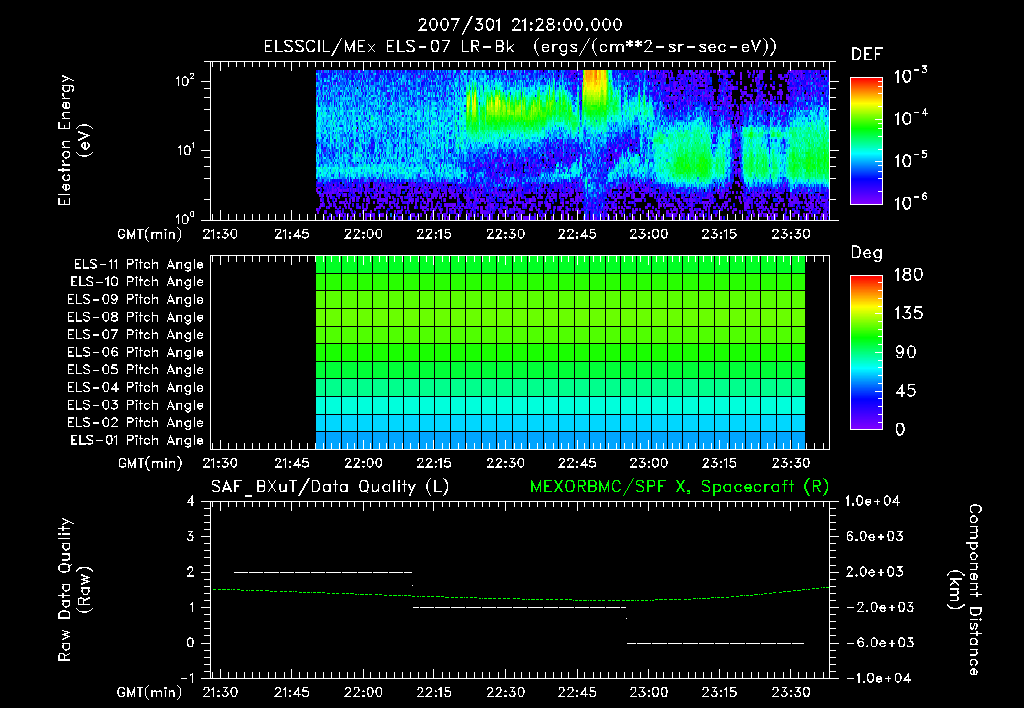Image resolution: width=1024 pixels, height=708 pixels.
Task: Click the ELS-01 Pitch Angle row label
Action: click(137, 441)
